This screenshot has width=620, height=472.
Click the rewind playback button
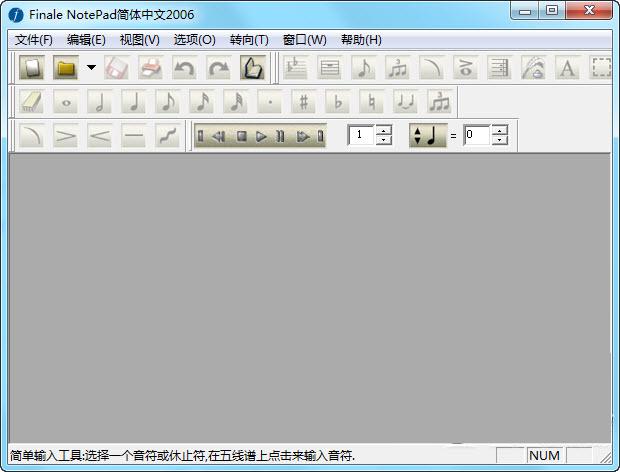pyautogui.click(x=219, y=137)
